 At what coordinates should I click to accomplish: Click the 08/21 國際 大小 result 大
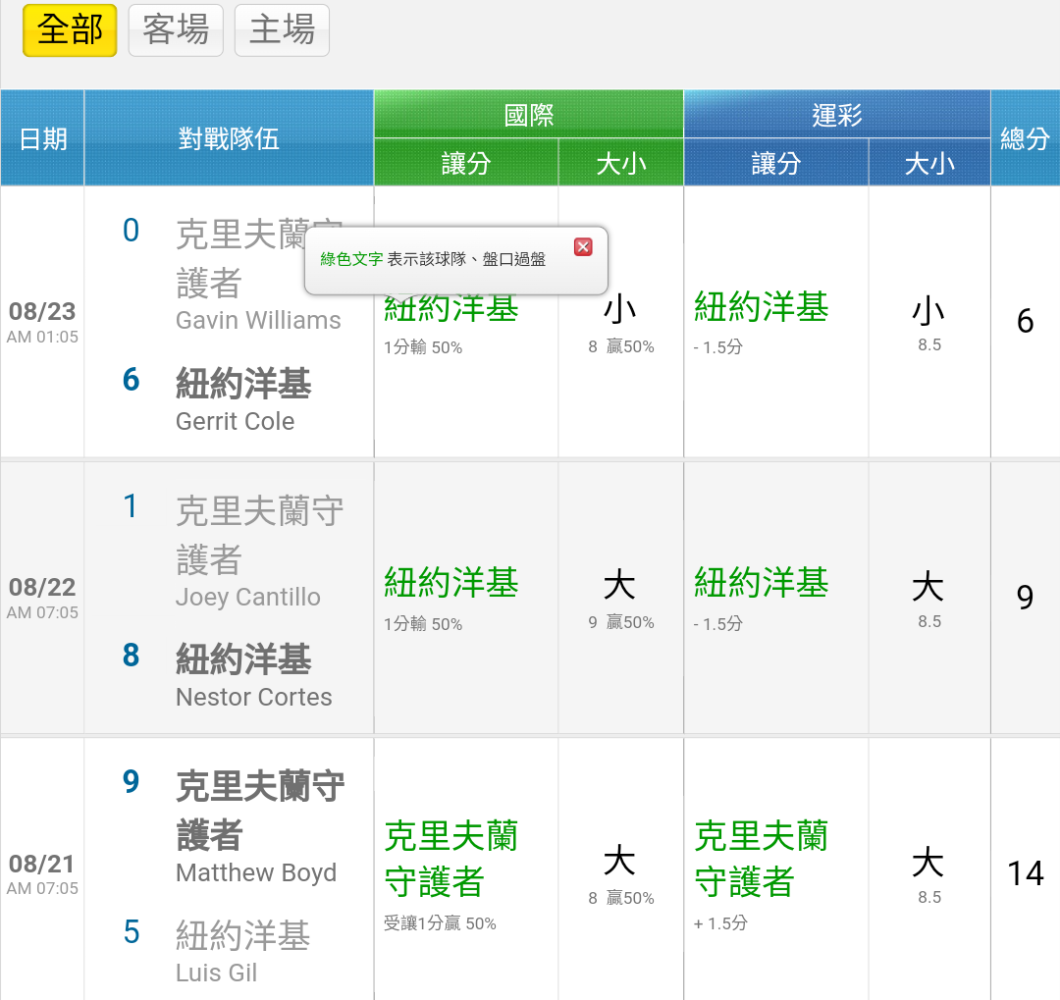coord(620,861)
